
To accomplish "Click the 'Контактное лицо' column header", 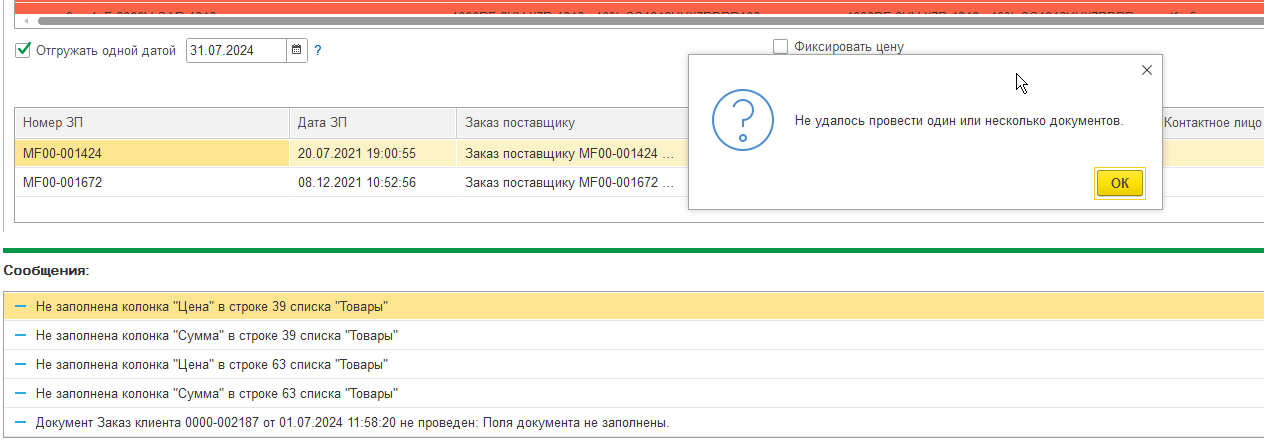I will [1211, 122].
